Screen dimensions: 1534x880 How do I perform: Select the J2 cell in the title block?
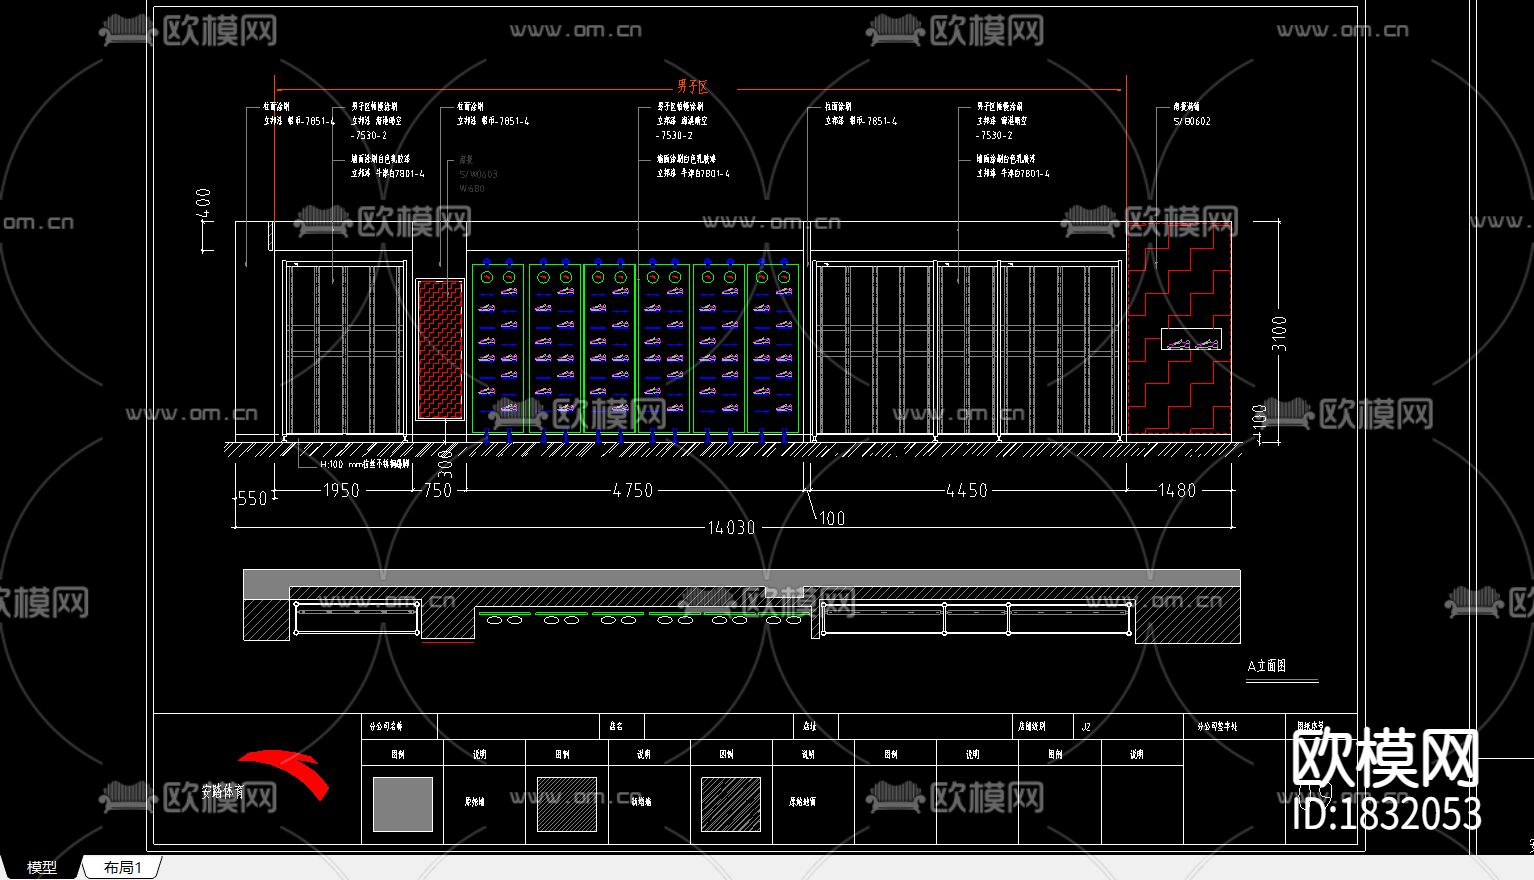tap(1086, 727)
